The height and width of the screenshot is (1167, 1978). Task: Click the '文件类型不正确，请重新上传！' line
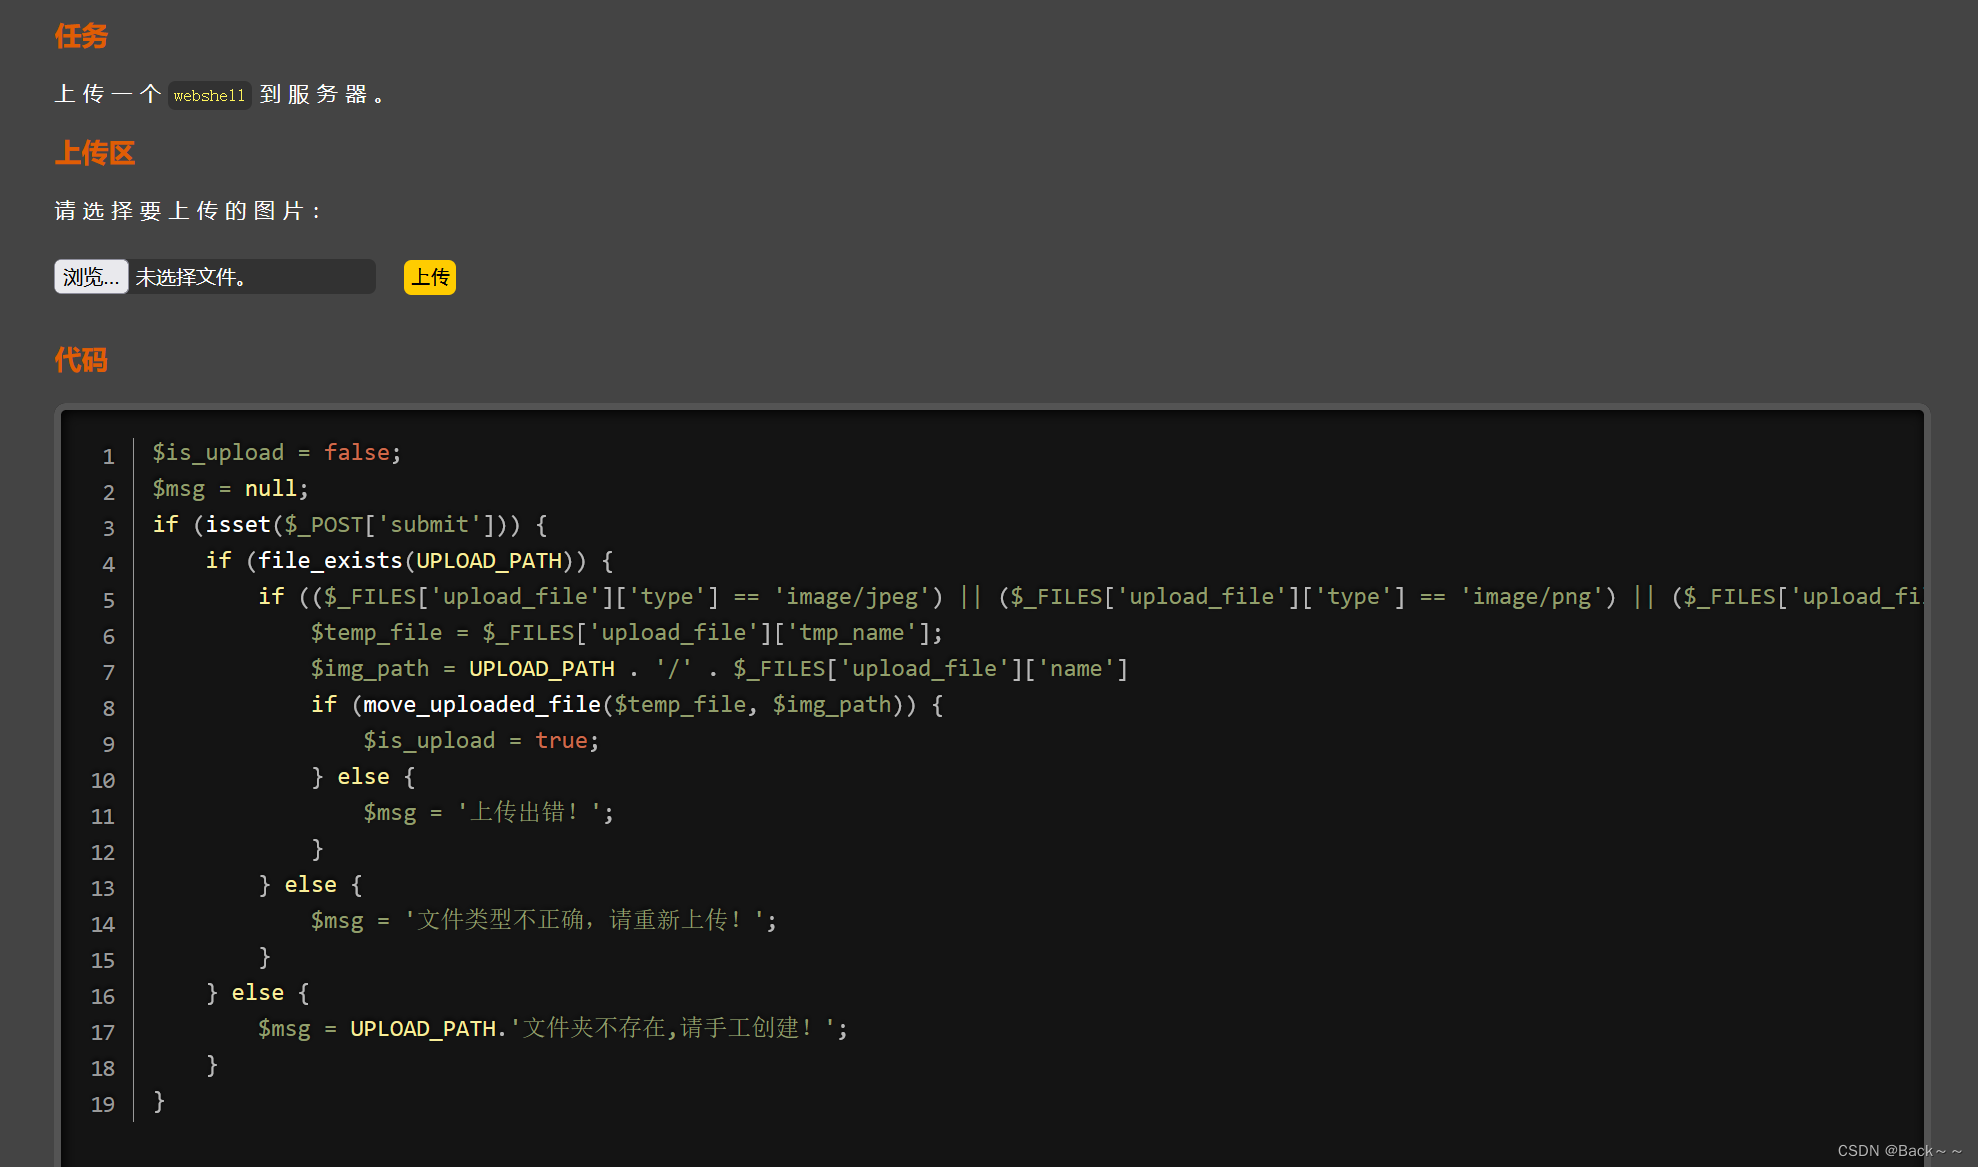click(544, 921)
